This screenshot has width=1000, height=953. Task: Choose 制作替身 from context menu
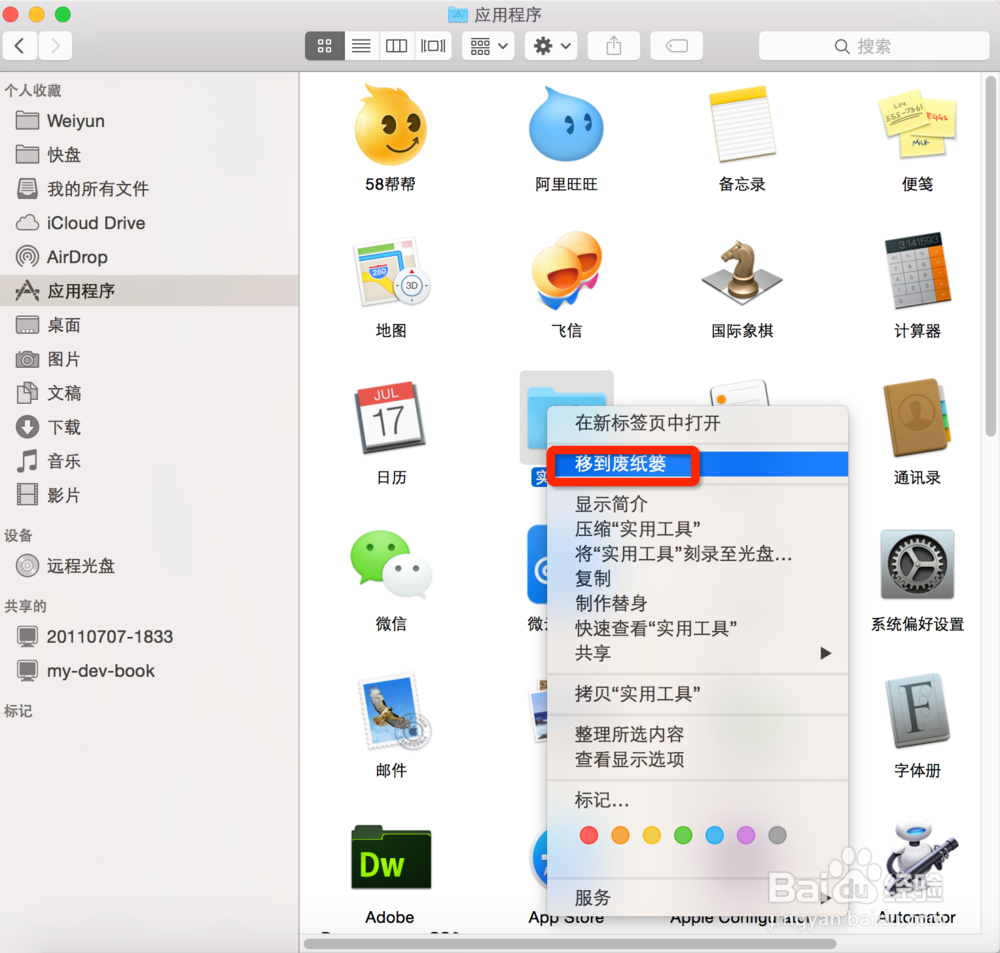click(x=698, y=603)
